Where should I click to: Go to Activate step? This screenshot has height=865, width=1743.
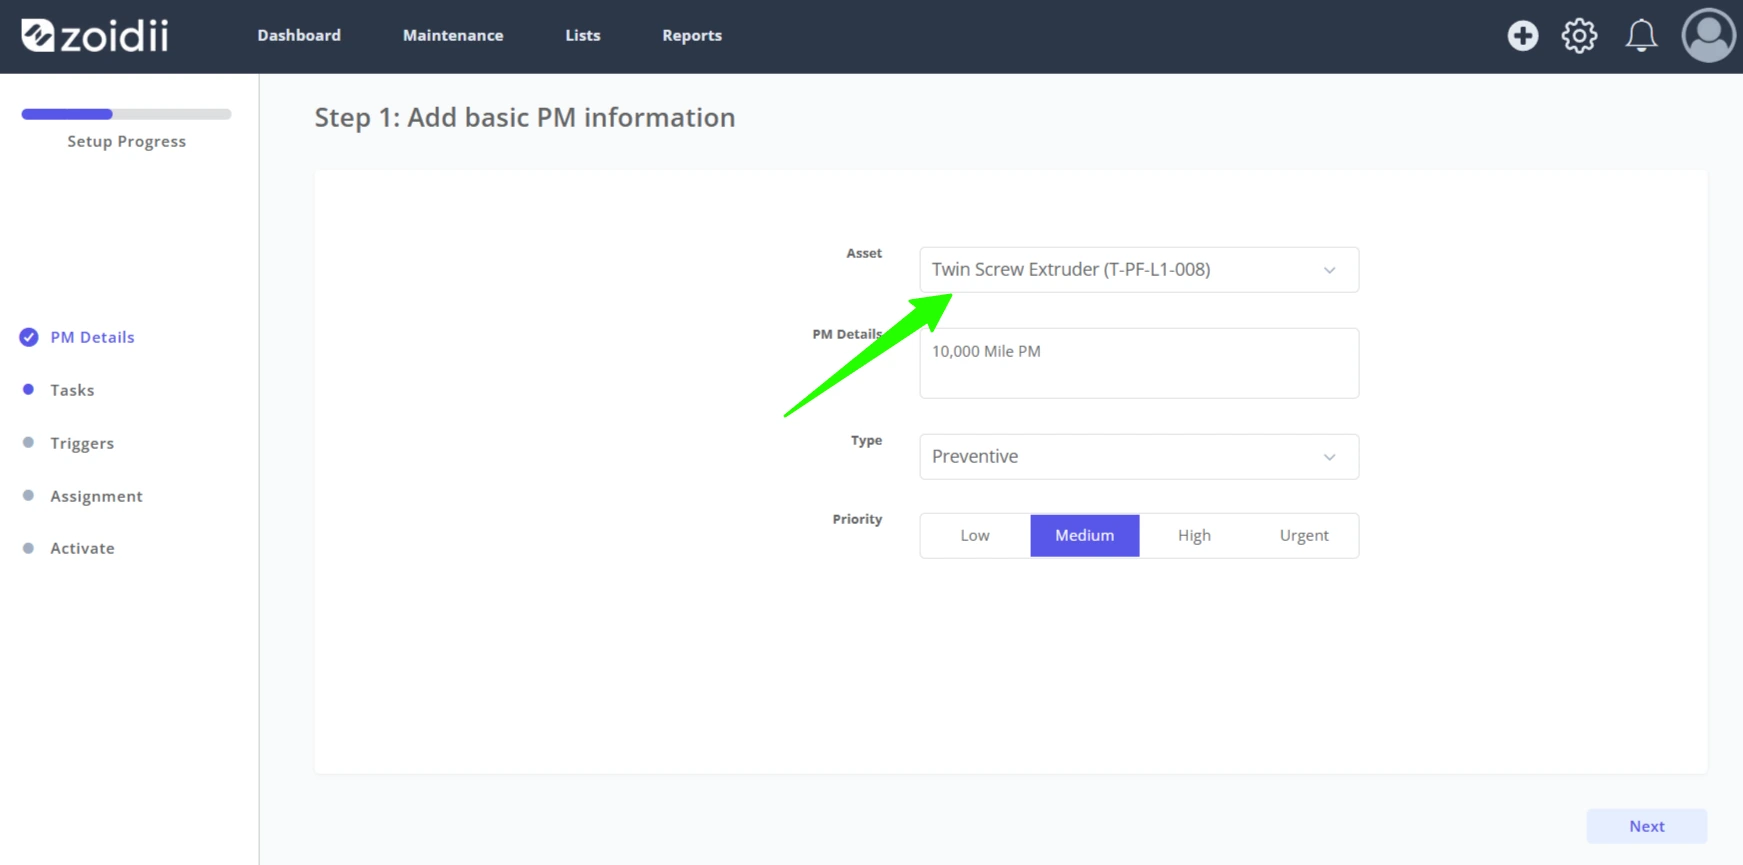click(x=82, y=548)
